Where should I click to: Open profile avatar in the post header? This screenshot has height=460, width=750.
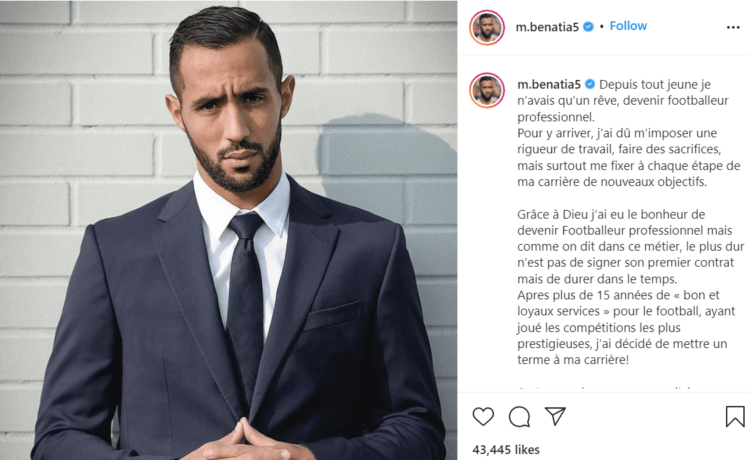(x=487, y=27)
